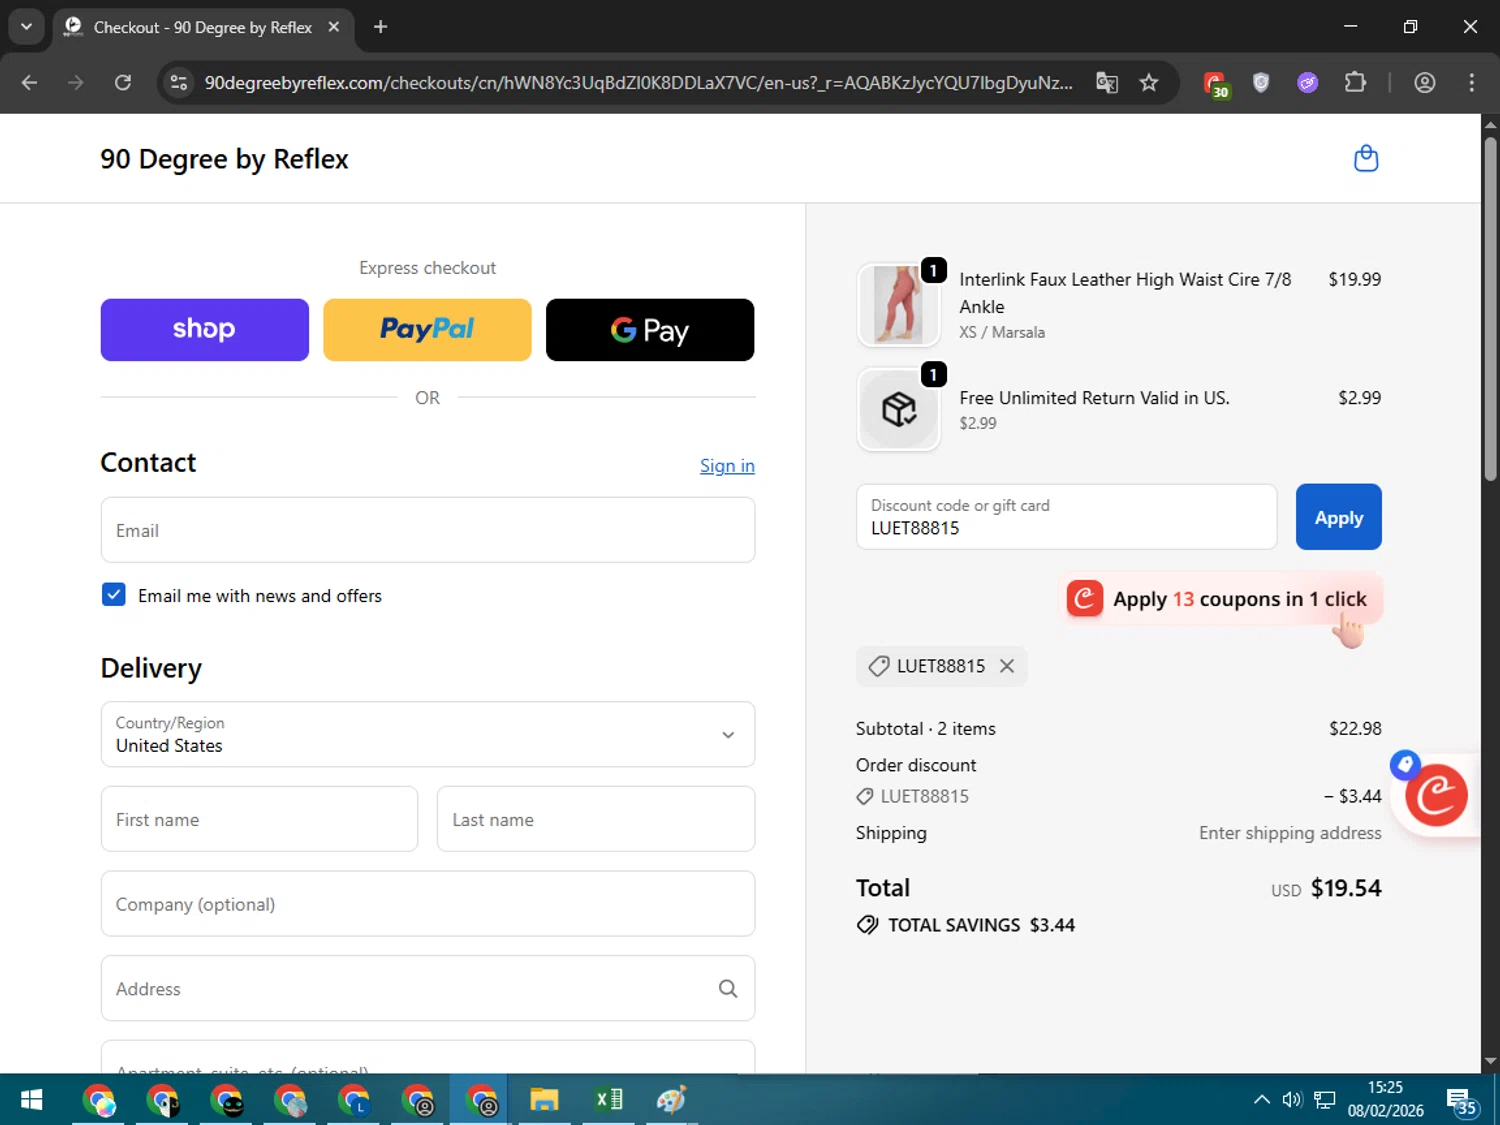Open the shopping bag cart icon

click(1365, 159)
